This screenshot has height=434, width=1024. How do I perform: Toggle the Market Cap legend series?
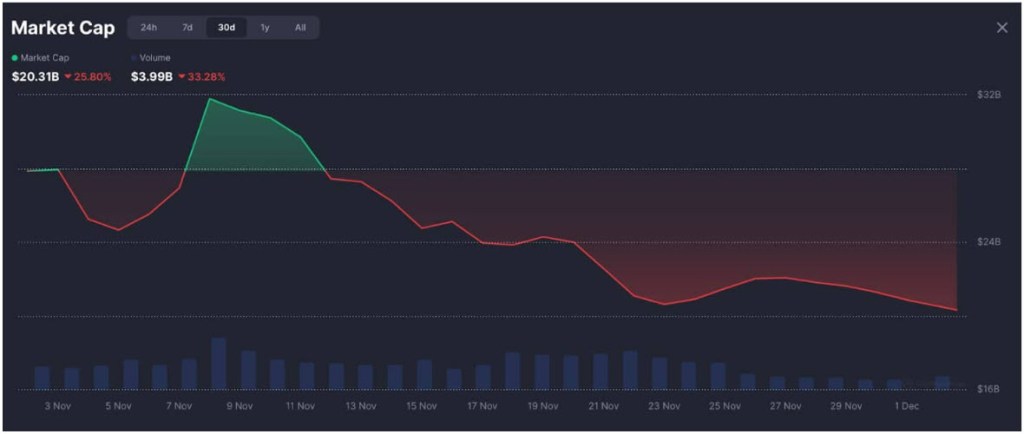(42, 58)
